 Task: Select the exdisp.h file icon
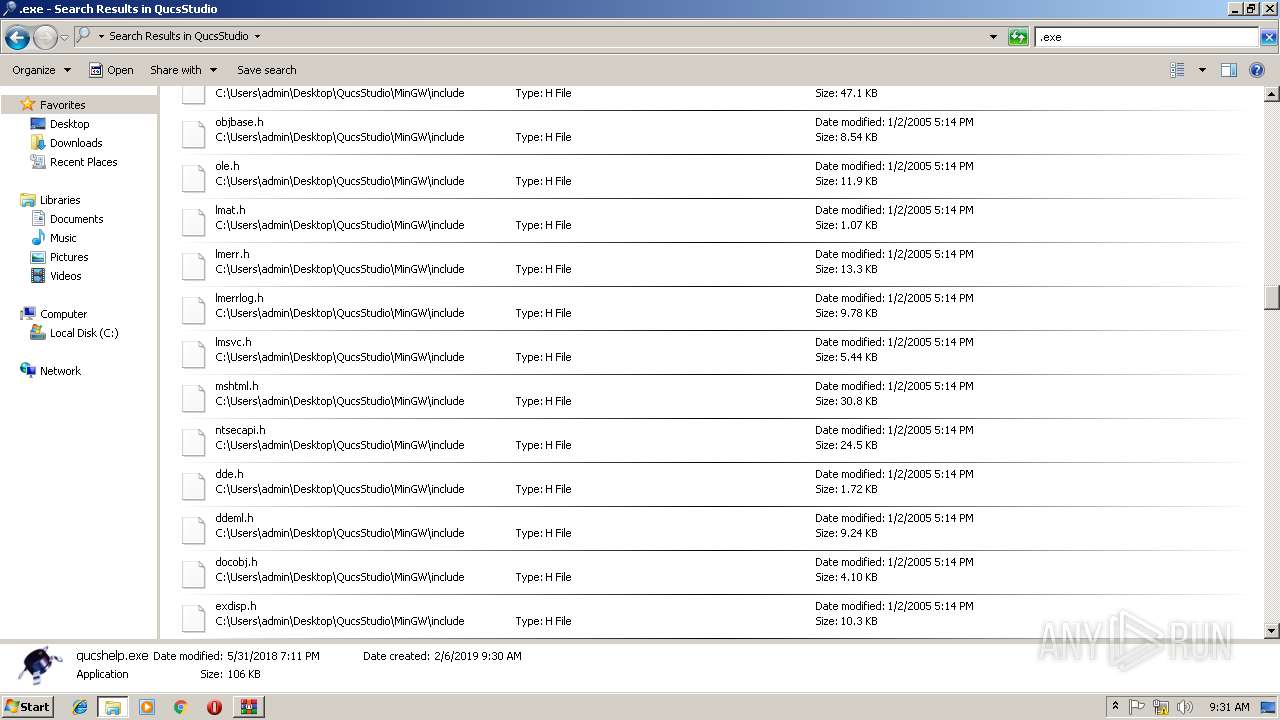pyautogui.click(x=194, y=617)
